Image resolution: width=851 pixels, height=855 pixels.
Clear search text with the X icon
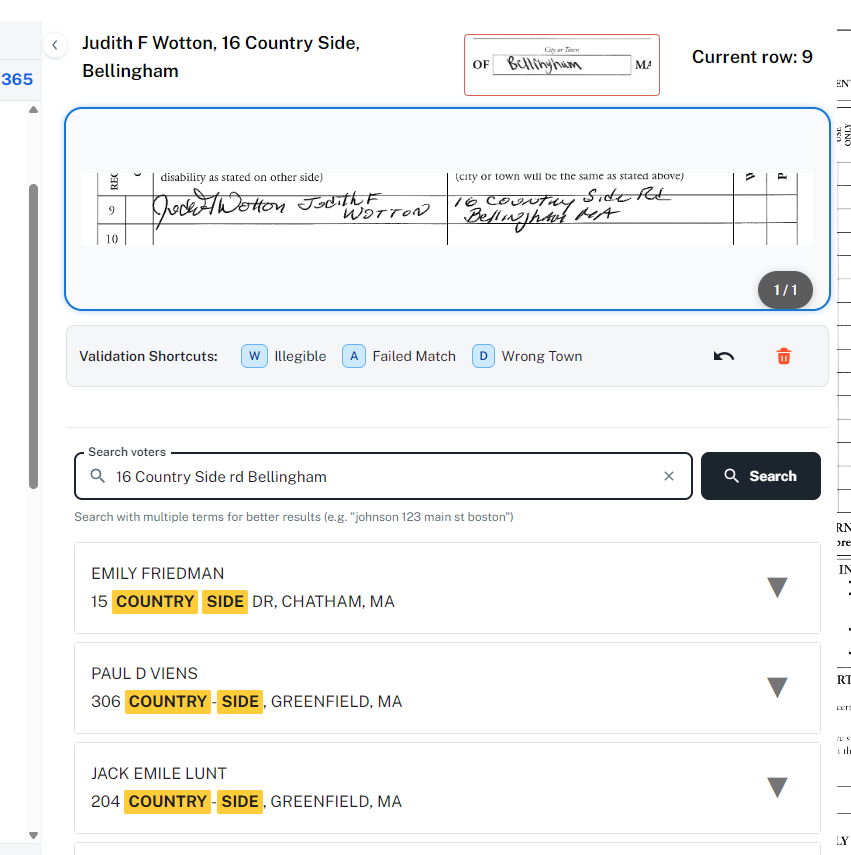pyautogui.click(x=669, y=476)
